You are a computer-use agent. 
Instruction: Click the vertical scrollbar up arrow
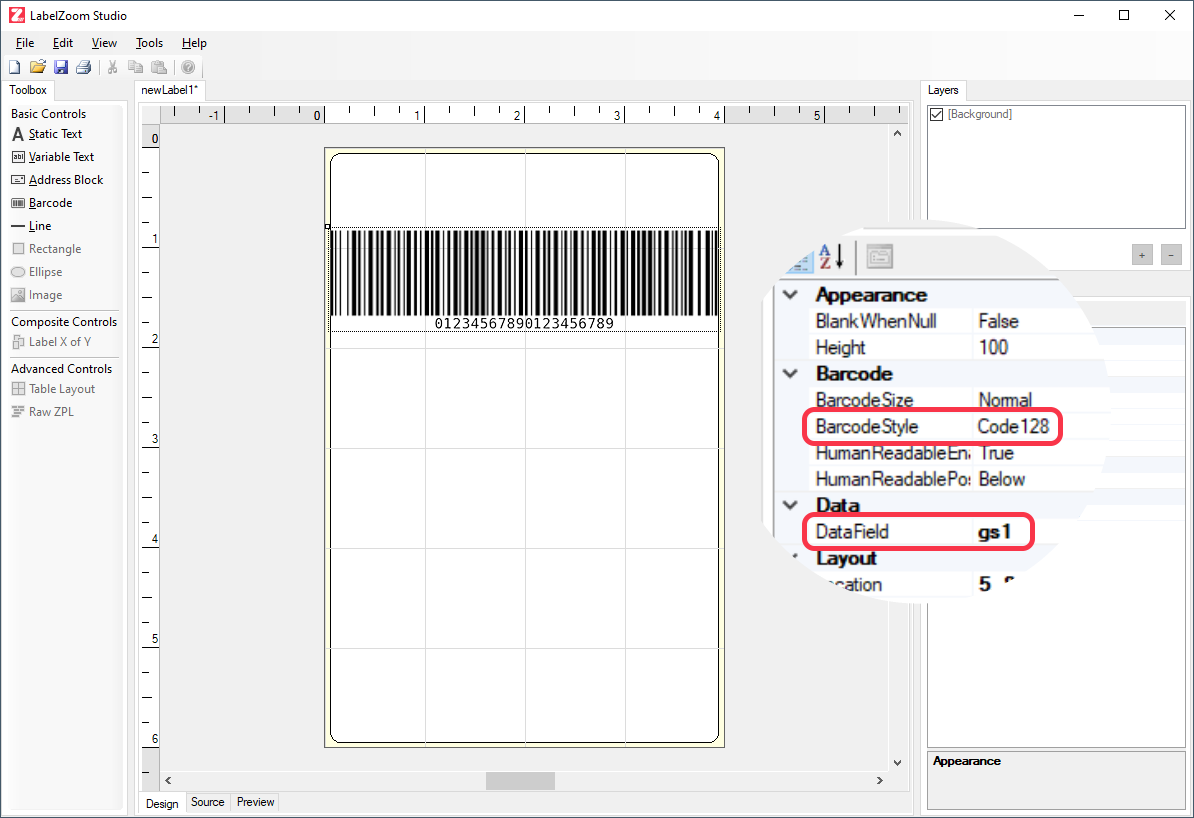pos(897,133)
